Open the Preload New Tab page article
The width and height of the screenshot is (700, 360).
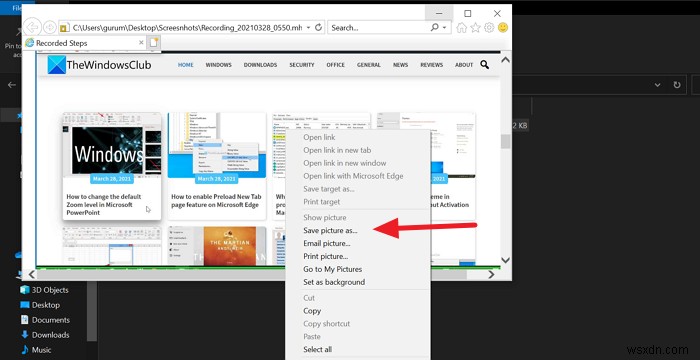(216, 201)
